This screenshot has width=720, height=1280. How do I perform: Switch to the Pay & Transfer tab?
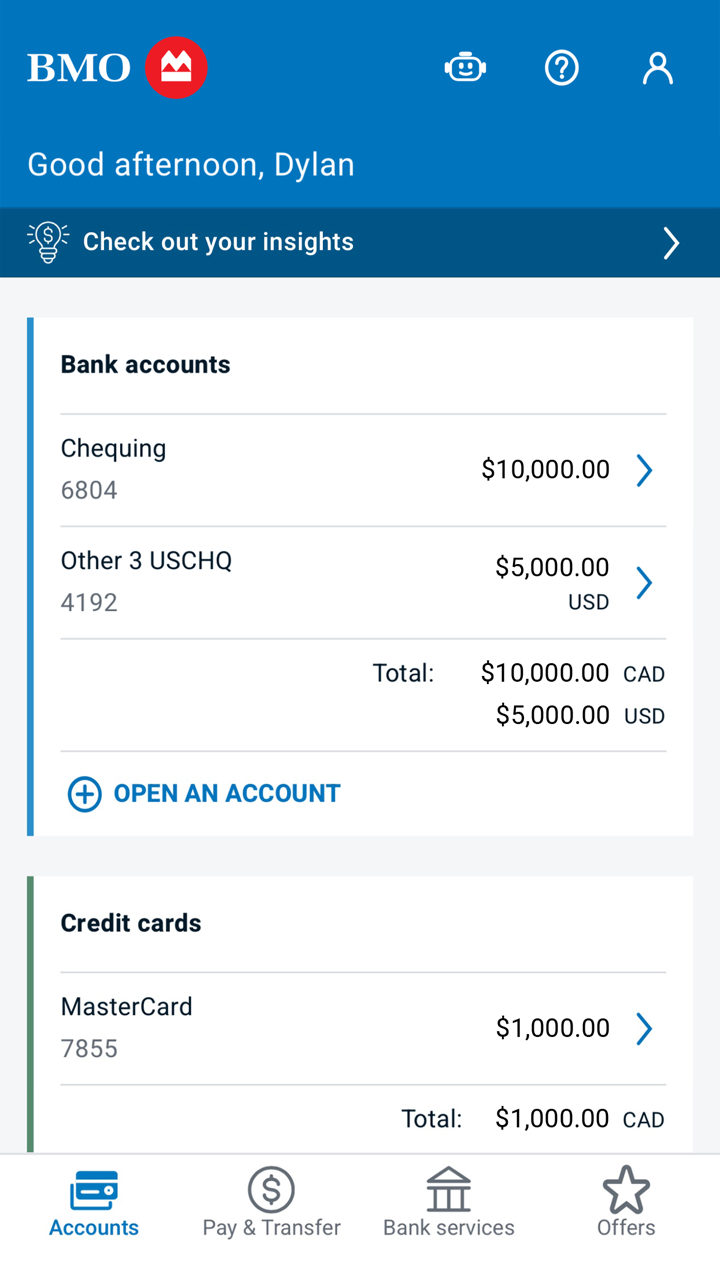(x=271, y=1202)
